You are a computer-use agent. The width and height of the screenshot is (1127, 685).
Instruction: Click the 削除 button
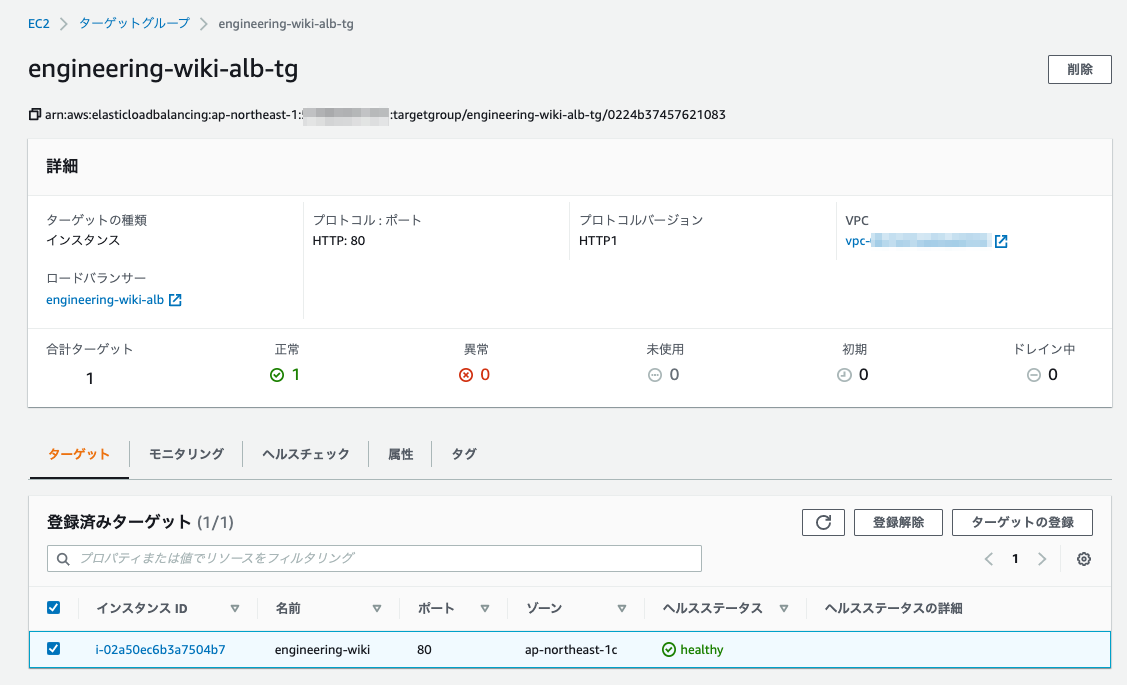click(x=1080, y=69)
